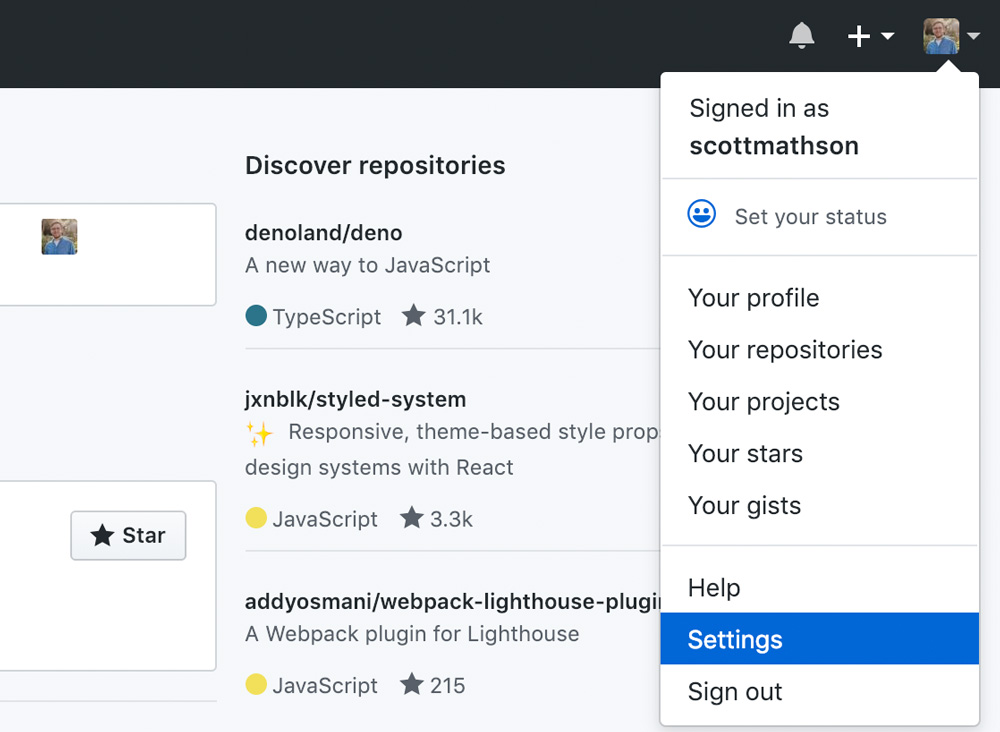Click the 215 star count
Screen dimensions: 1000x732
point(447,685)
